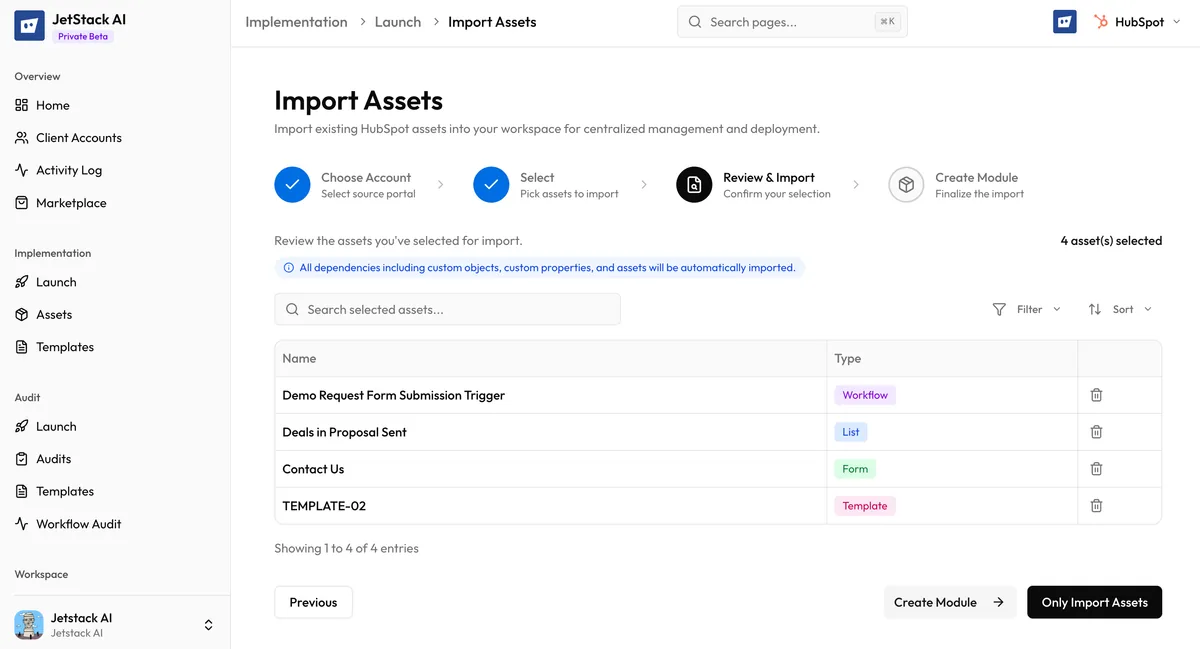The width and height of the screenshot is (1200, 649).
Task: Click the Previous button
Action: pyautogui.click(x=313, y=601)
